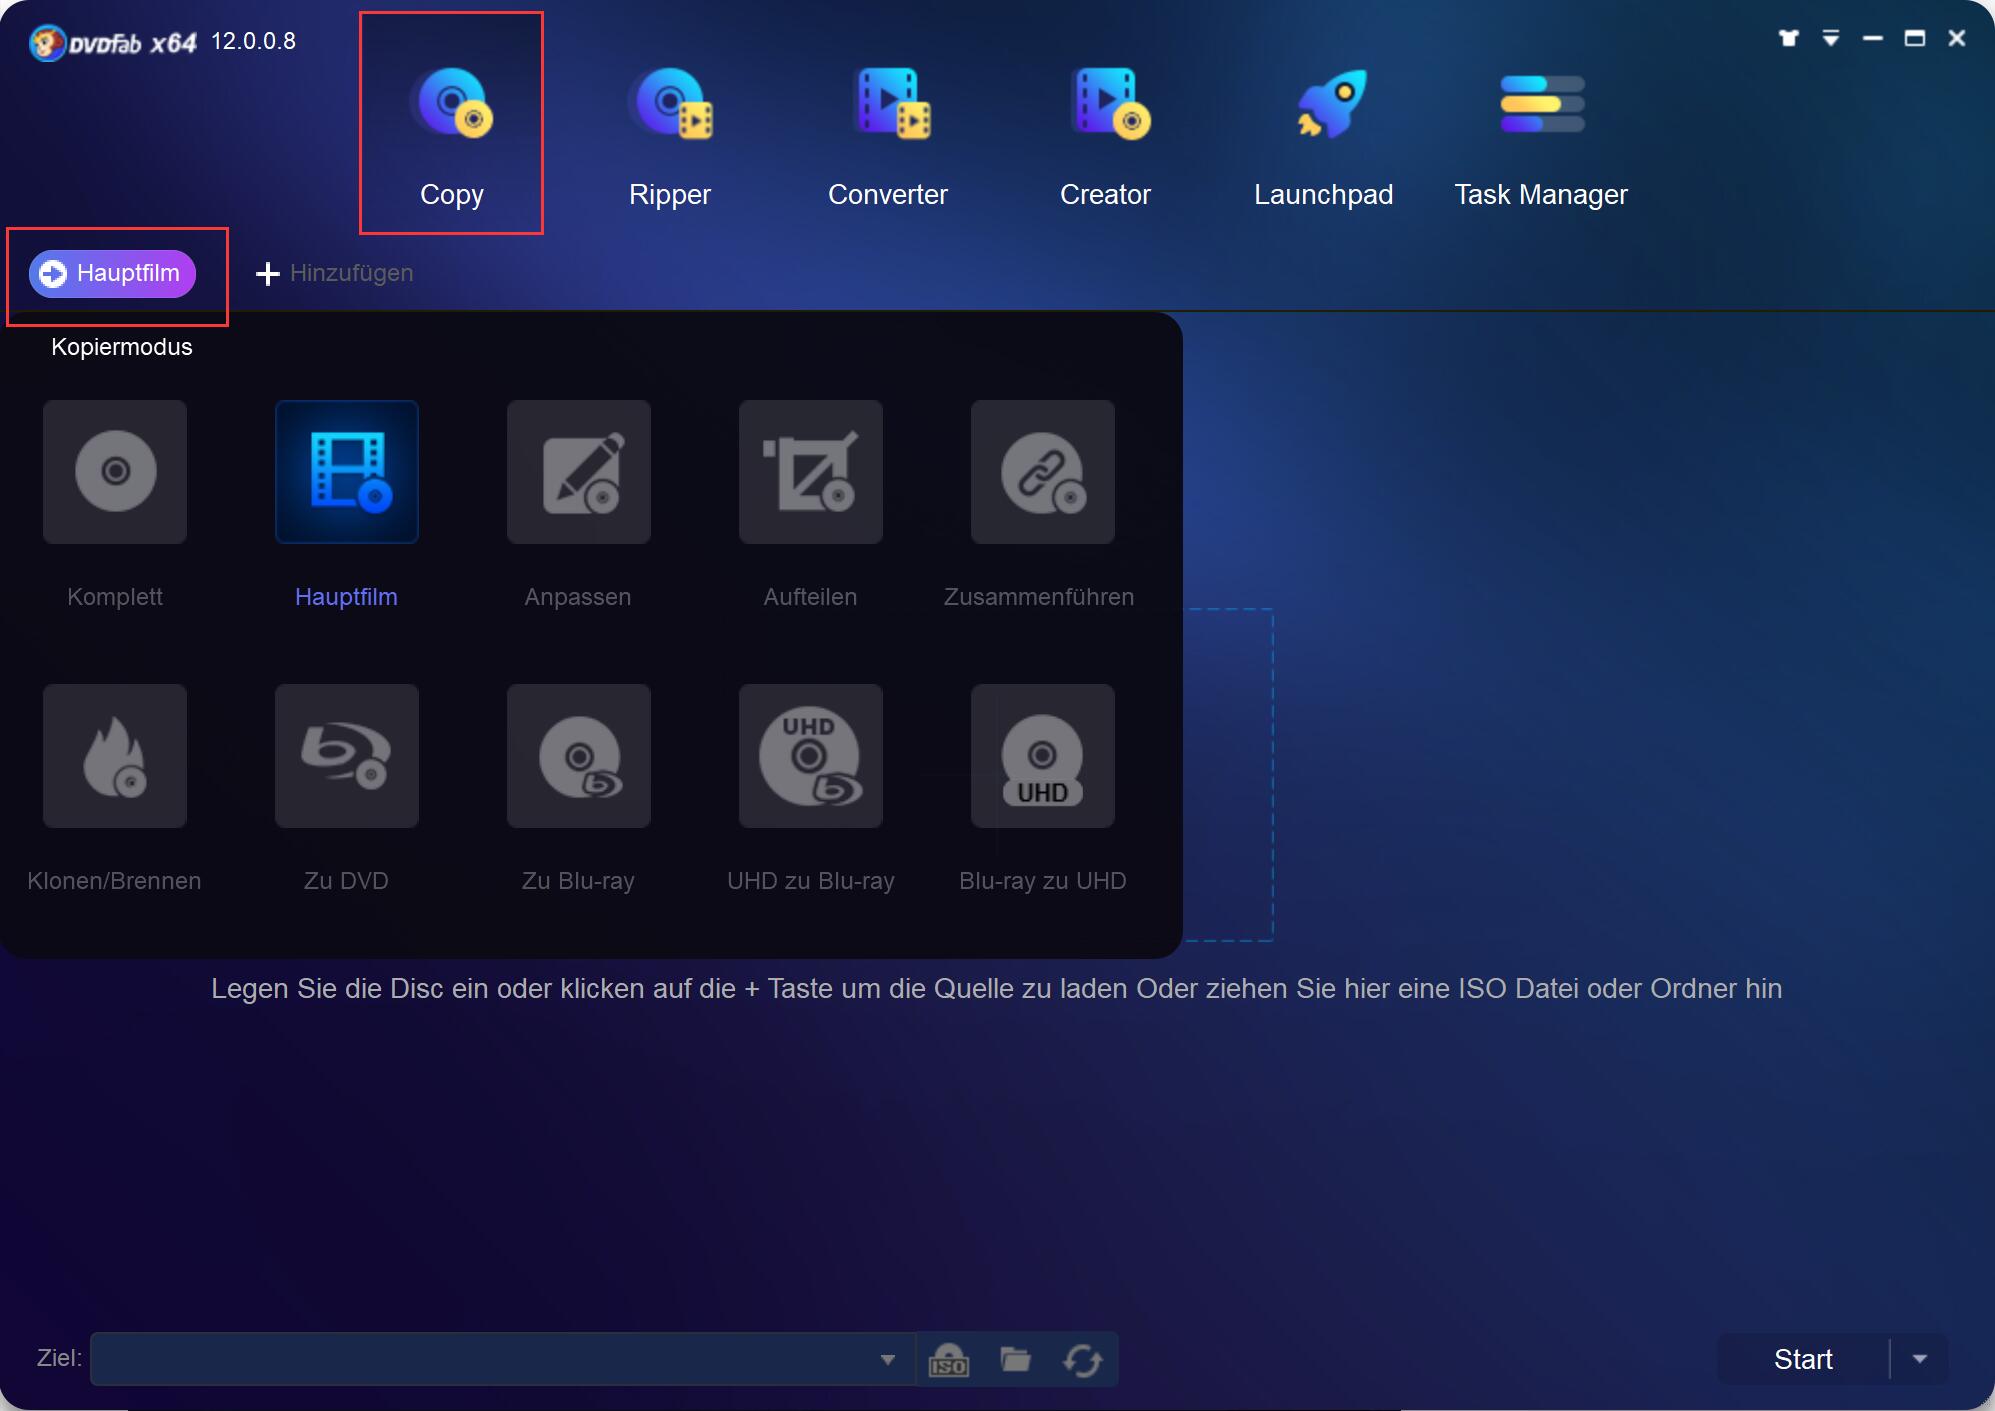
Task: Open the title bar dropdown menu arrow
Action: tap(1831, 38)
